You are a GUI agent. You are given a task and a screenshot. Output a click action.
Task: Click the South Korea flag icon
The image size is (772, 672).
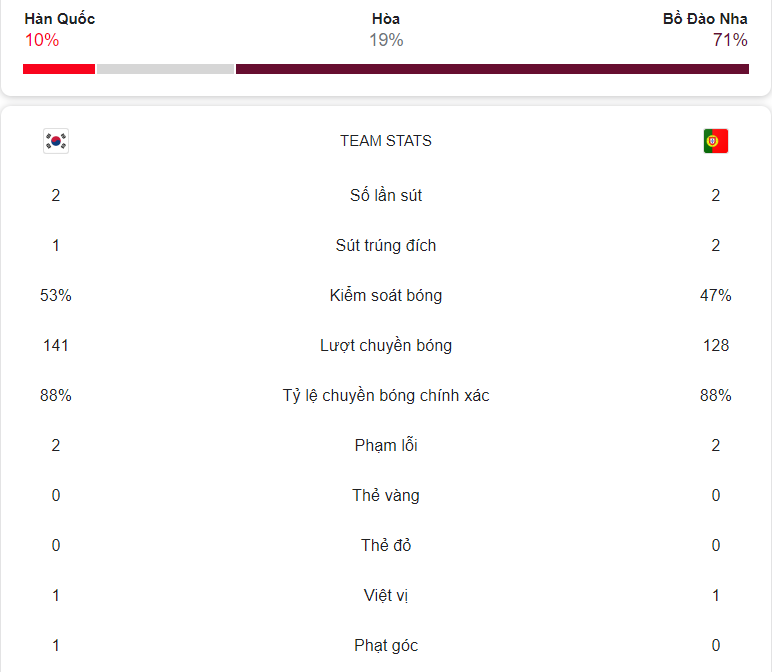coord(56,141)
